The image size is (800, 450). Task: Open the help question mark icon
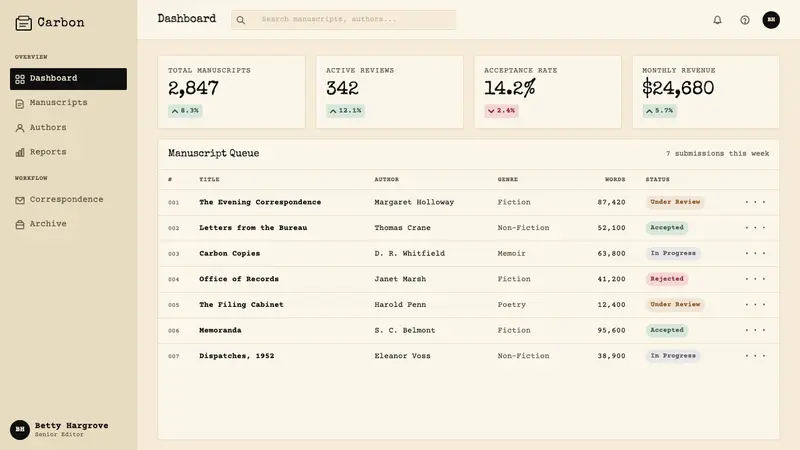(x=745, y=20)
